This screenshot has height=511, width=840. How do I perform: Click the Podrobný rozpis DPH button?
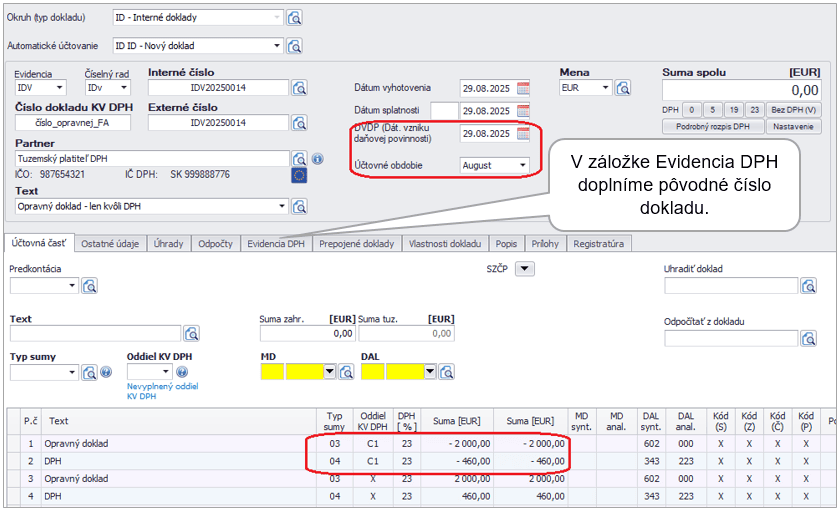(713, 127)
